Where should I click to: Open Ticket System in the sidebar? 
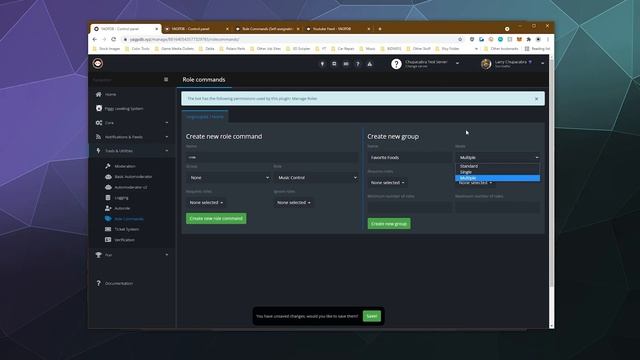[x=127, y=229]
